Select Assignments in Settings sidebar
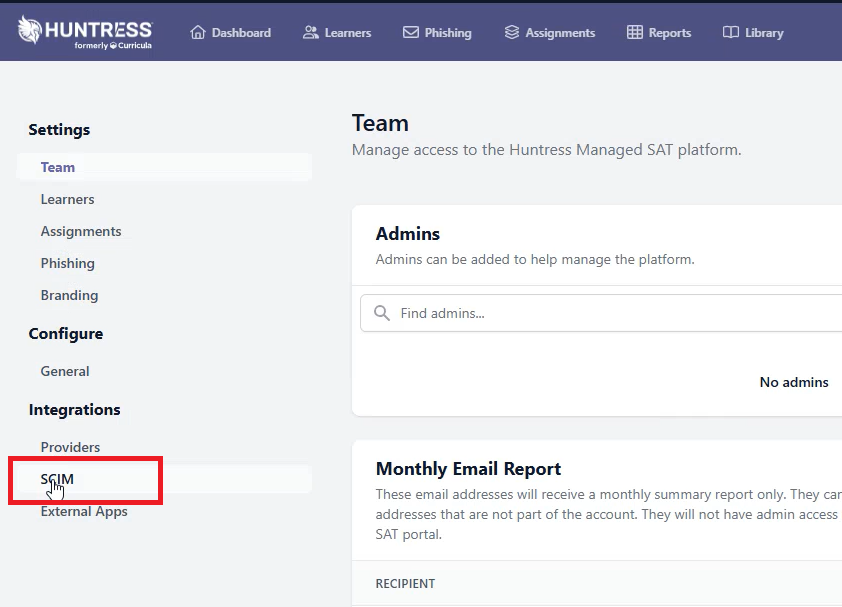Viewport: 842px width, 607px height. point(81,232)
